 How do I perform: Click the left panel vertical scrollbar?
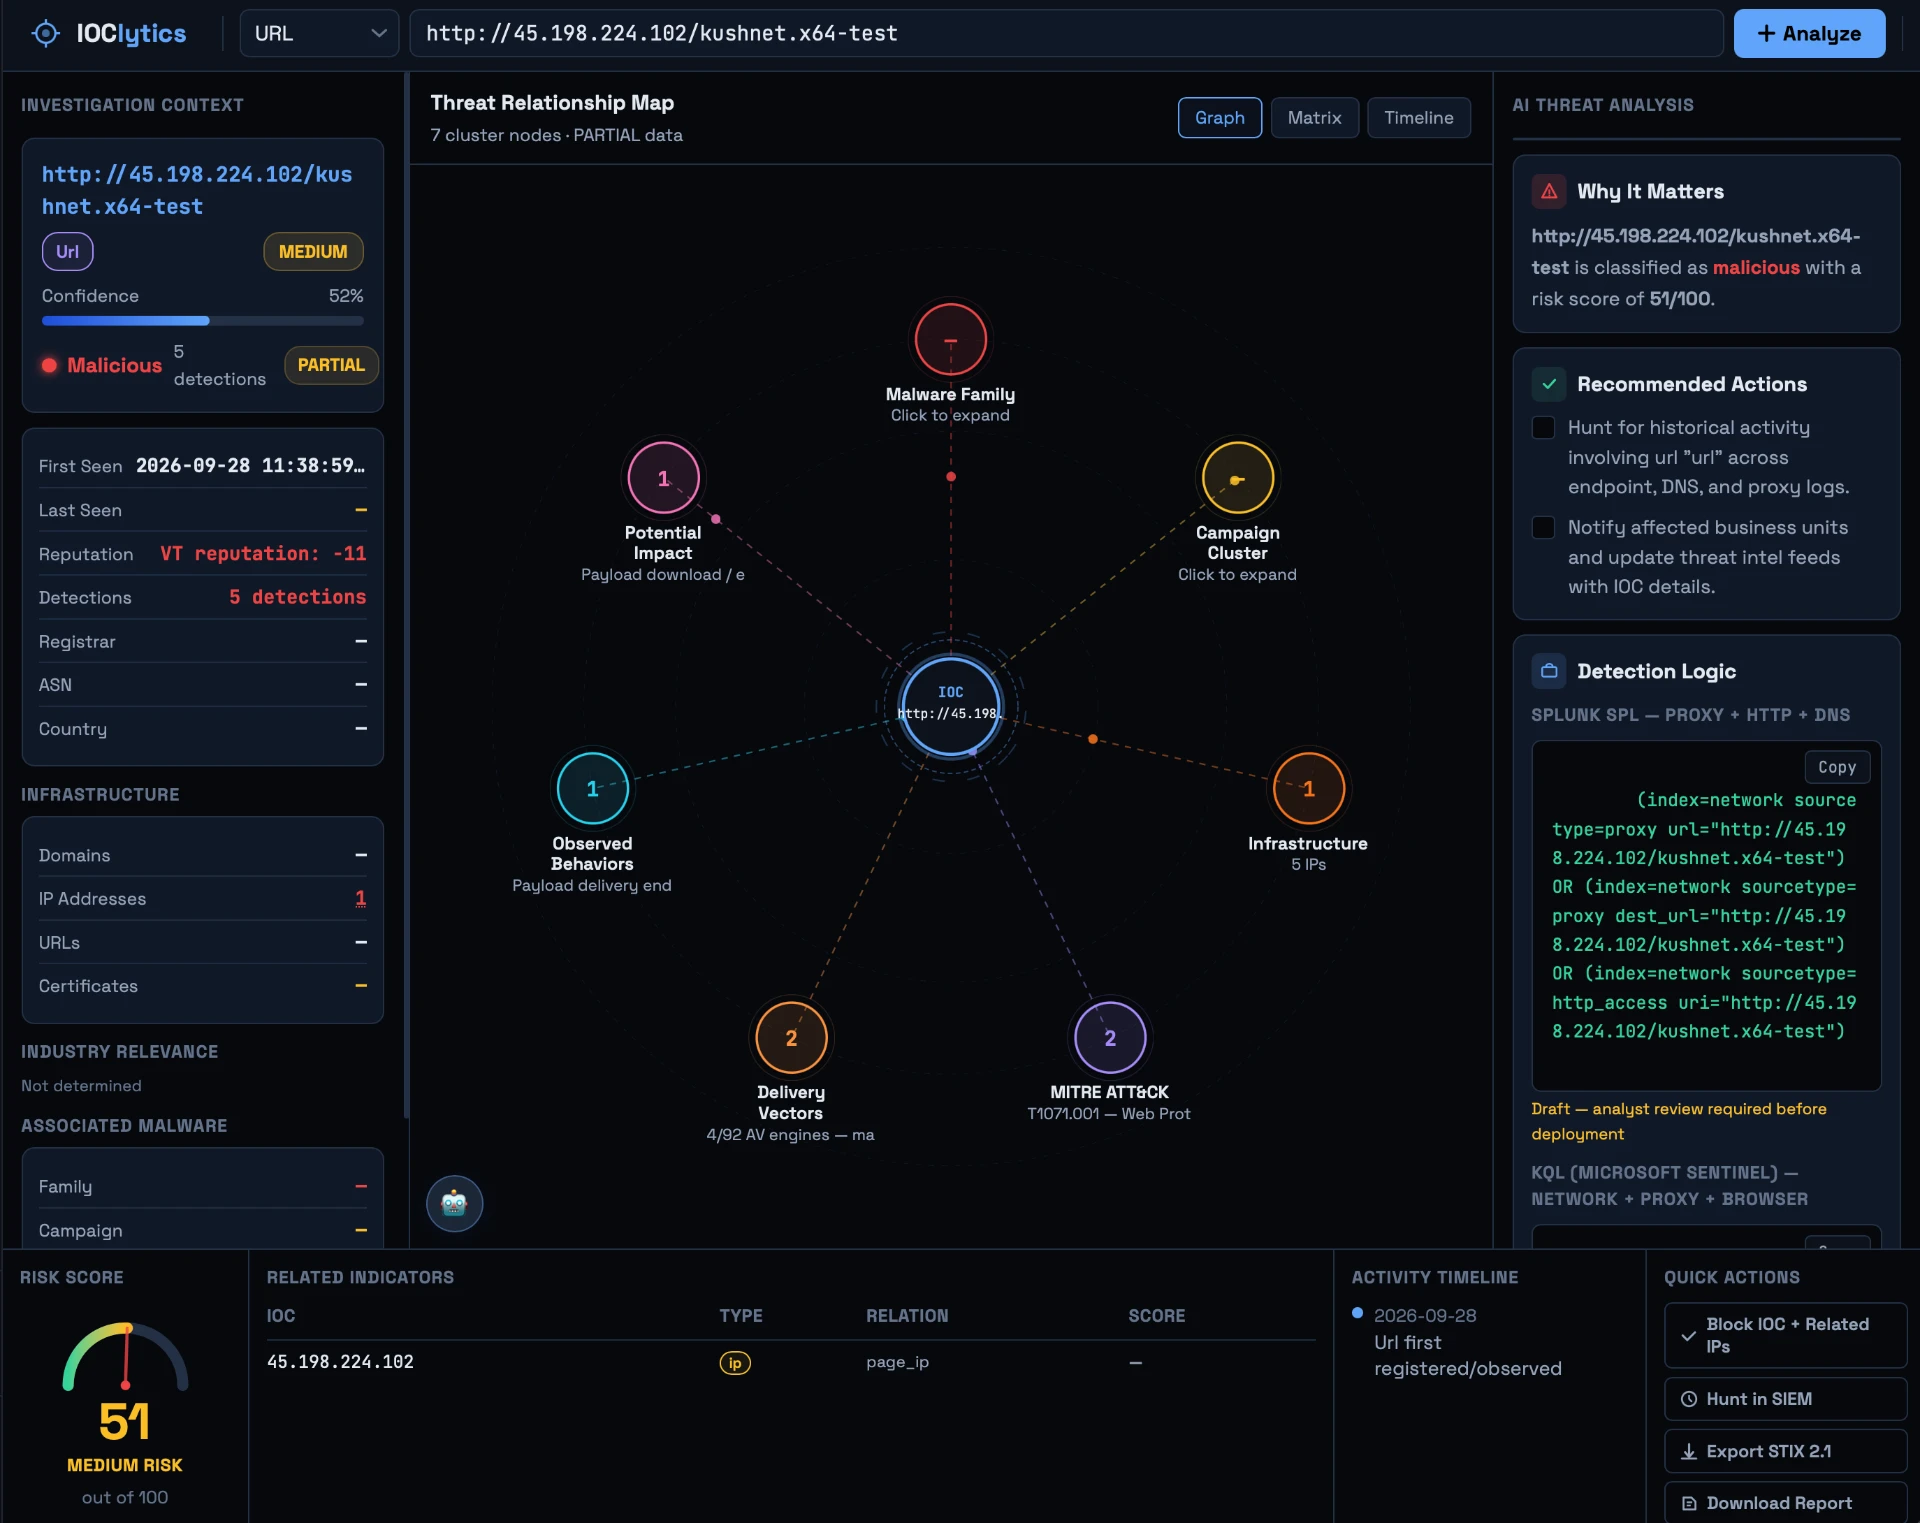click(x=406, y=595)
